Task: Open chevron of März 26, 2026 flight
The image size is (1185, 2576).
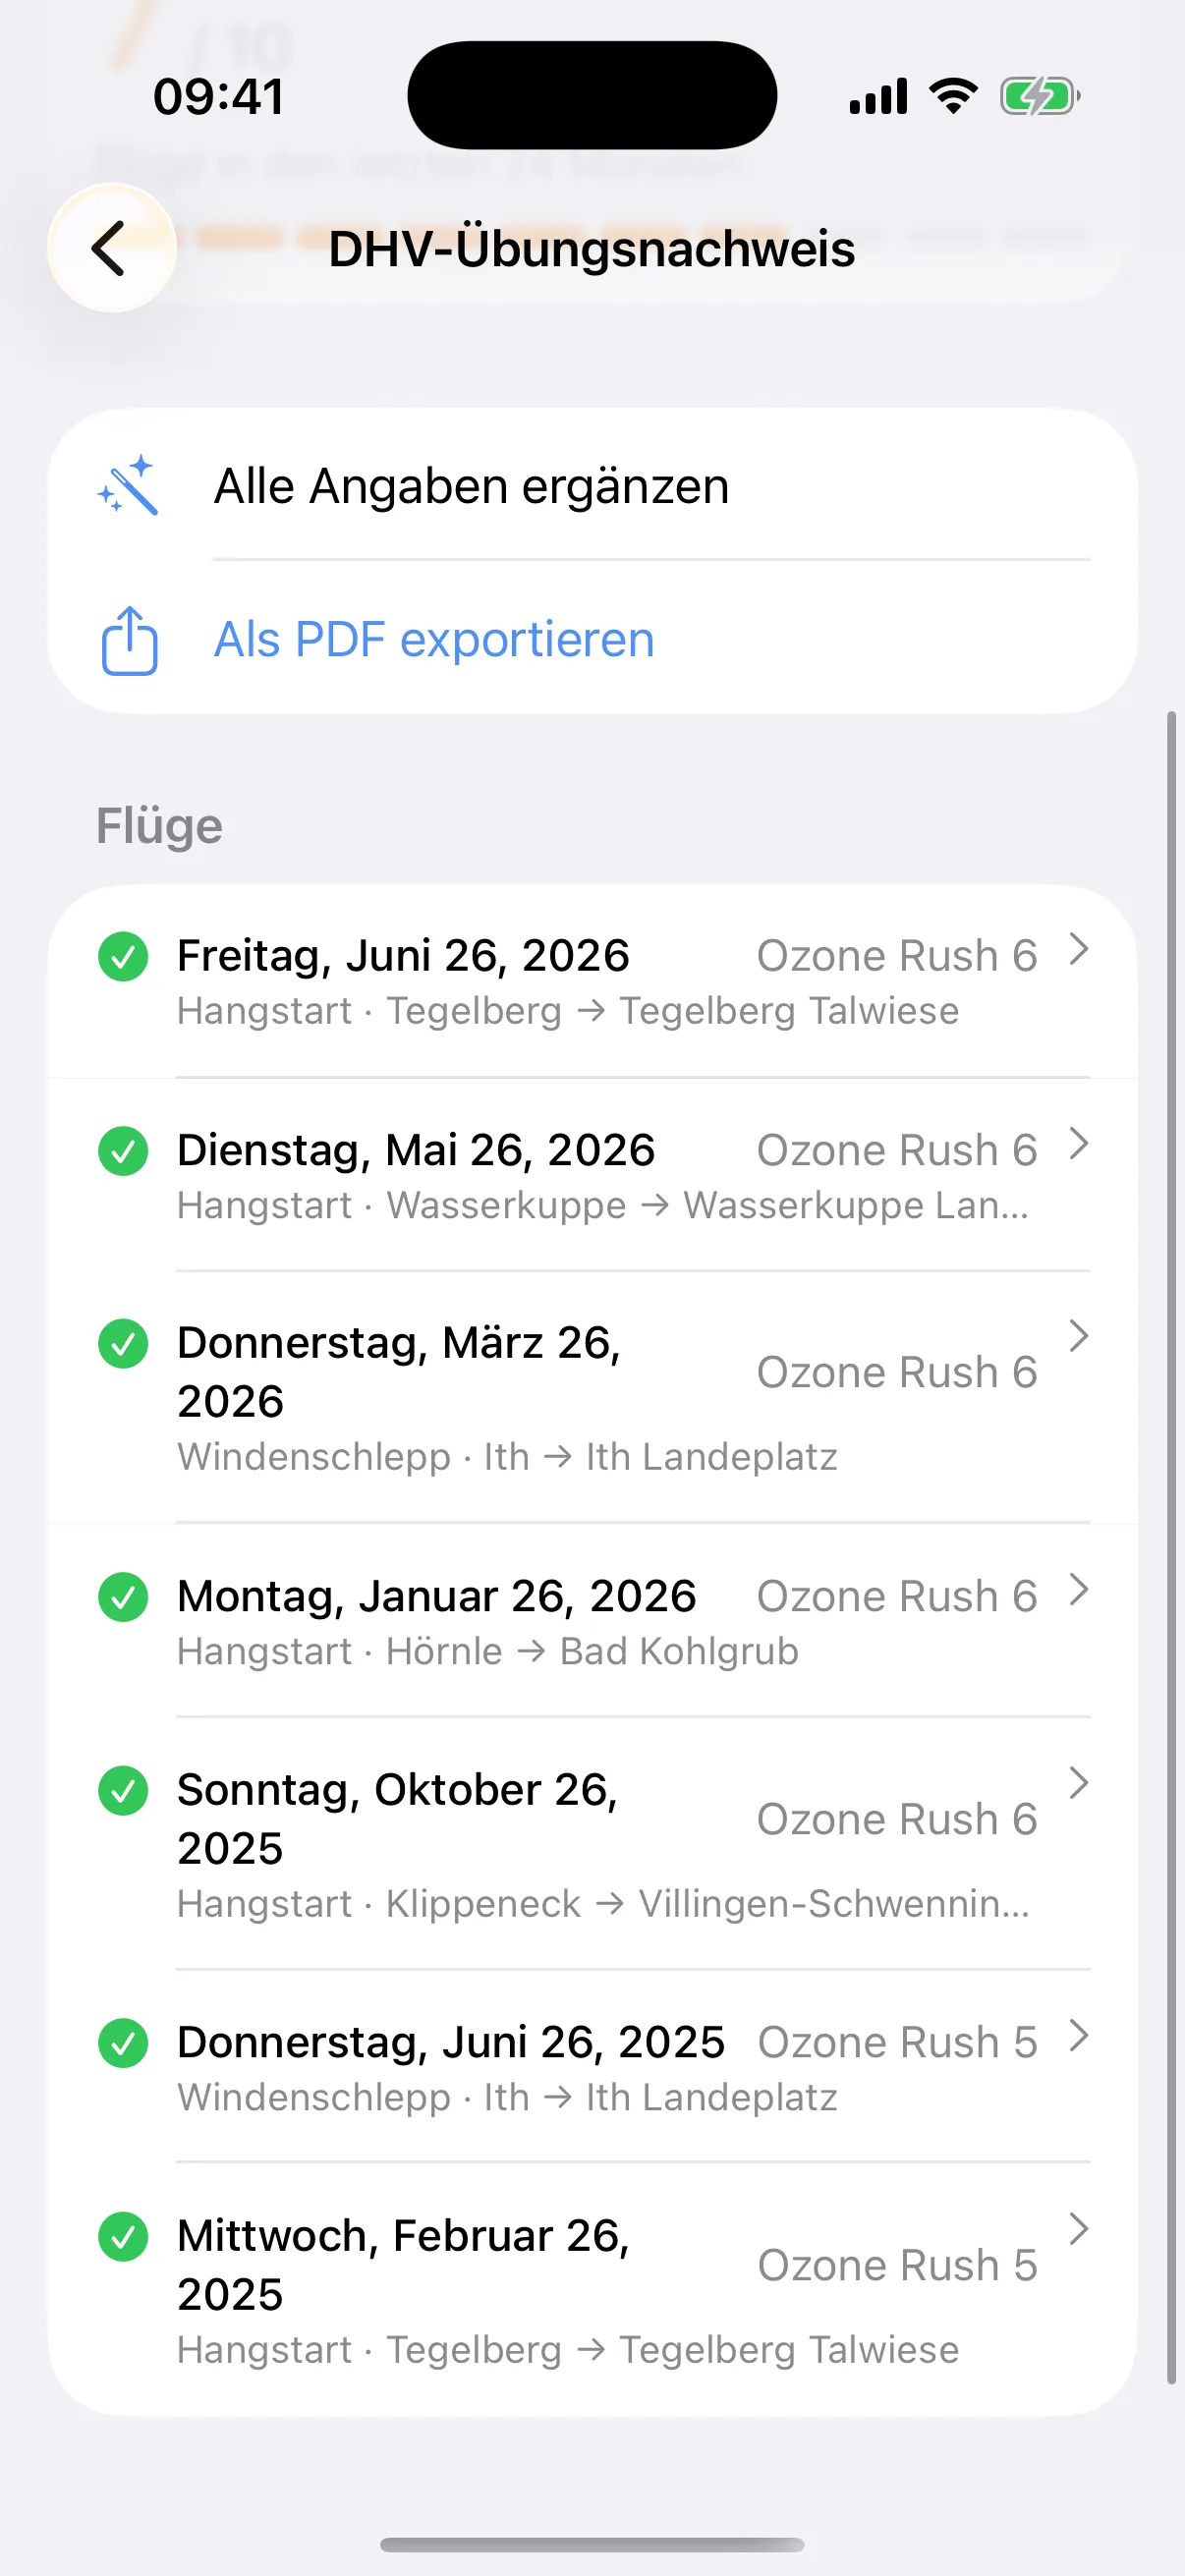Action: click(x=1078, y=1336)
